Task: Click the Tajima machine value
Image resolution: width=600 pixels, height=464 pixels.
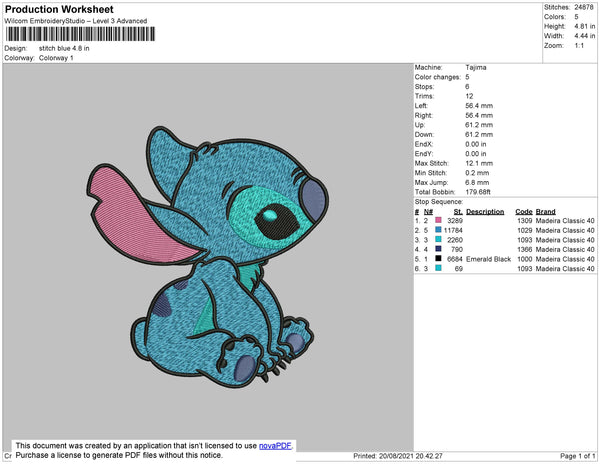Action: (476, 67)
